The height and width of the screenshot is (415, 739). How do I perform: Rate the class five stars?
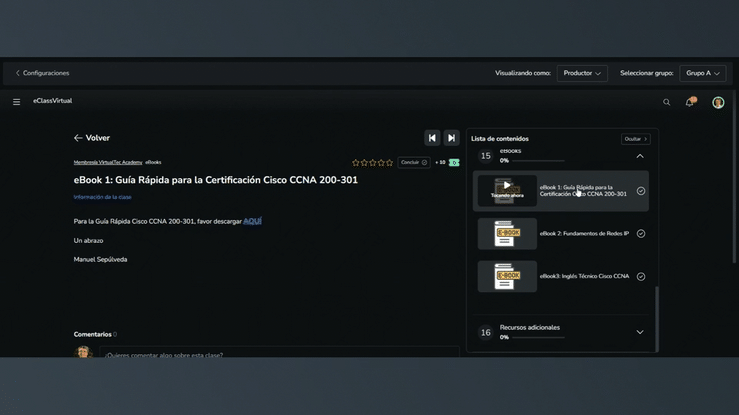[x=389, y=163]
